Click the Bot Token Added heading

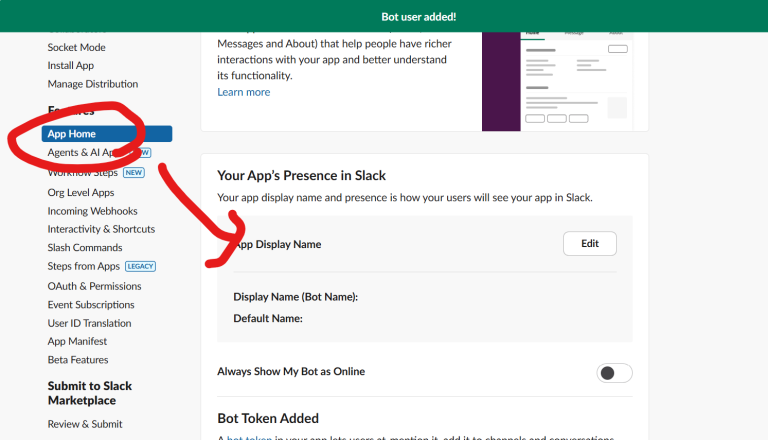coord(268,418)
